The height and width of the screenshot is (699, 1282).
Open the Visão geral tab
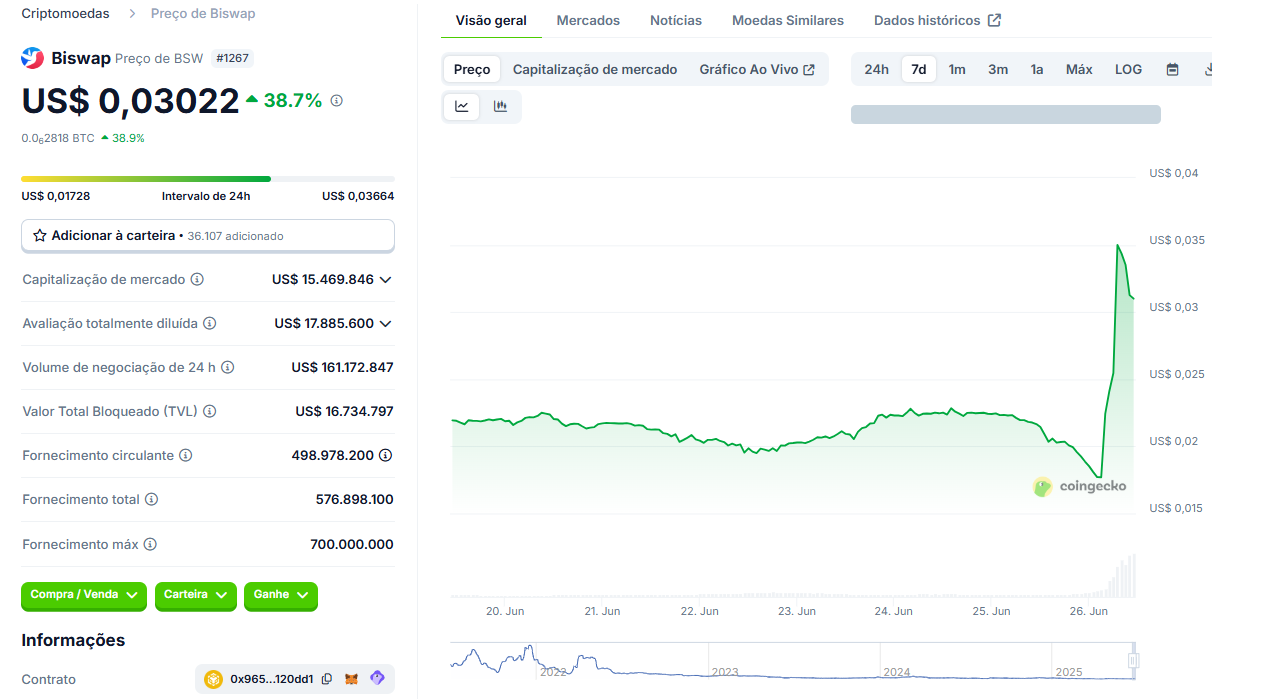[491, 20]
